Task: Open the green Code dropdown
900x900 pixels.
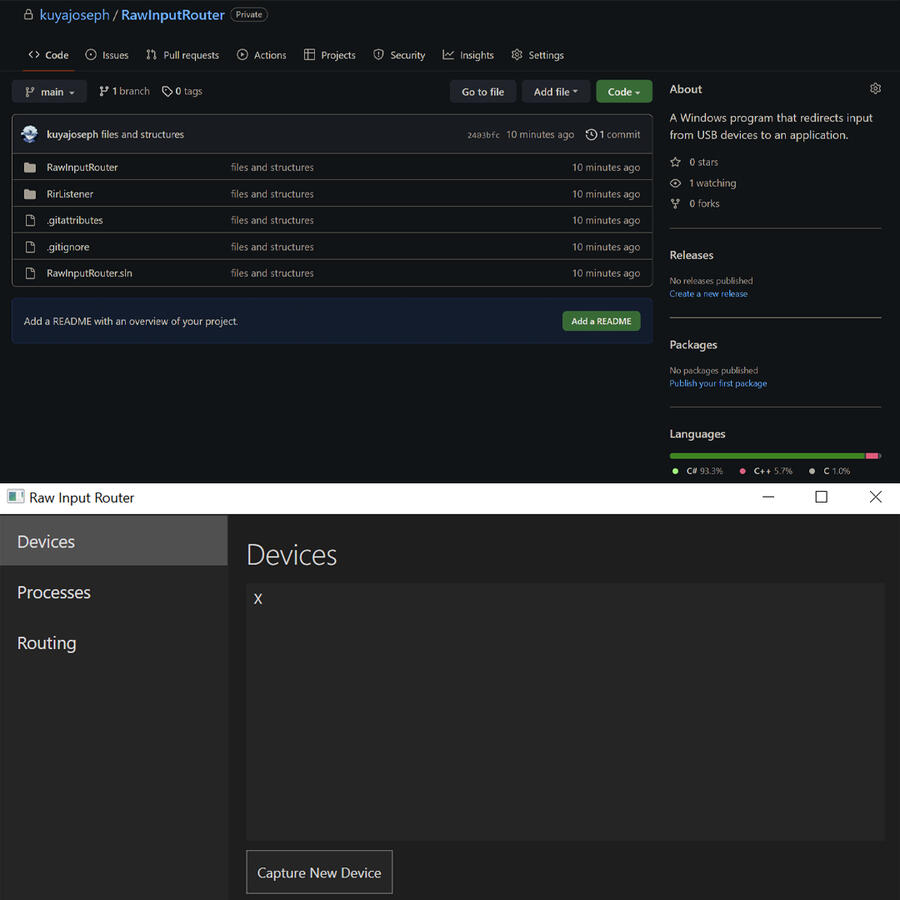Action: (624, 92)
